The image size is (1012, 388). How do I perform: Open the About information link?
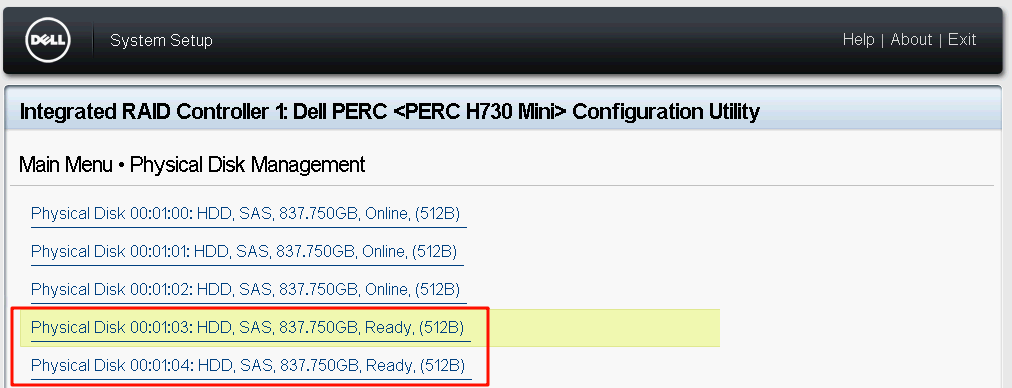coord(911,40)
